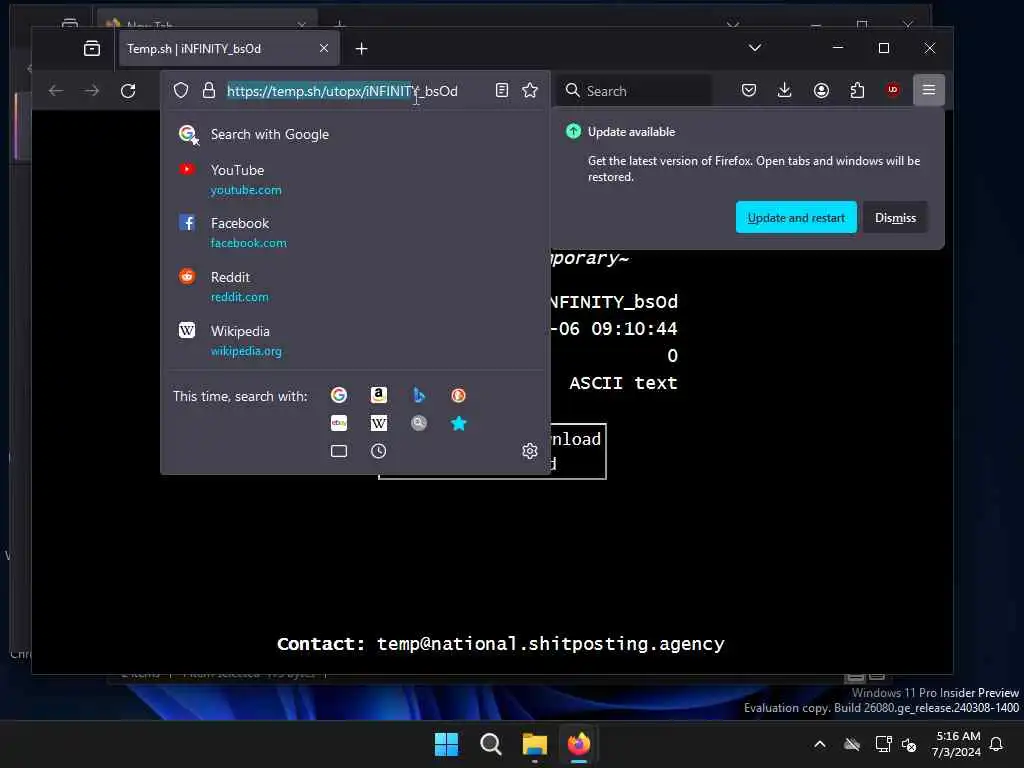Dismiss the Firefox update notification
1024x768 pixels.
pyautogui.click(x=895, y=217)
